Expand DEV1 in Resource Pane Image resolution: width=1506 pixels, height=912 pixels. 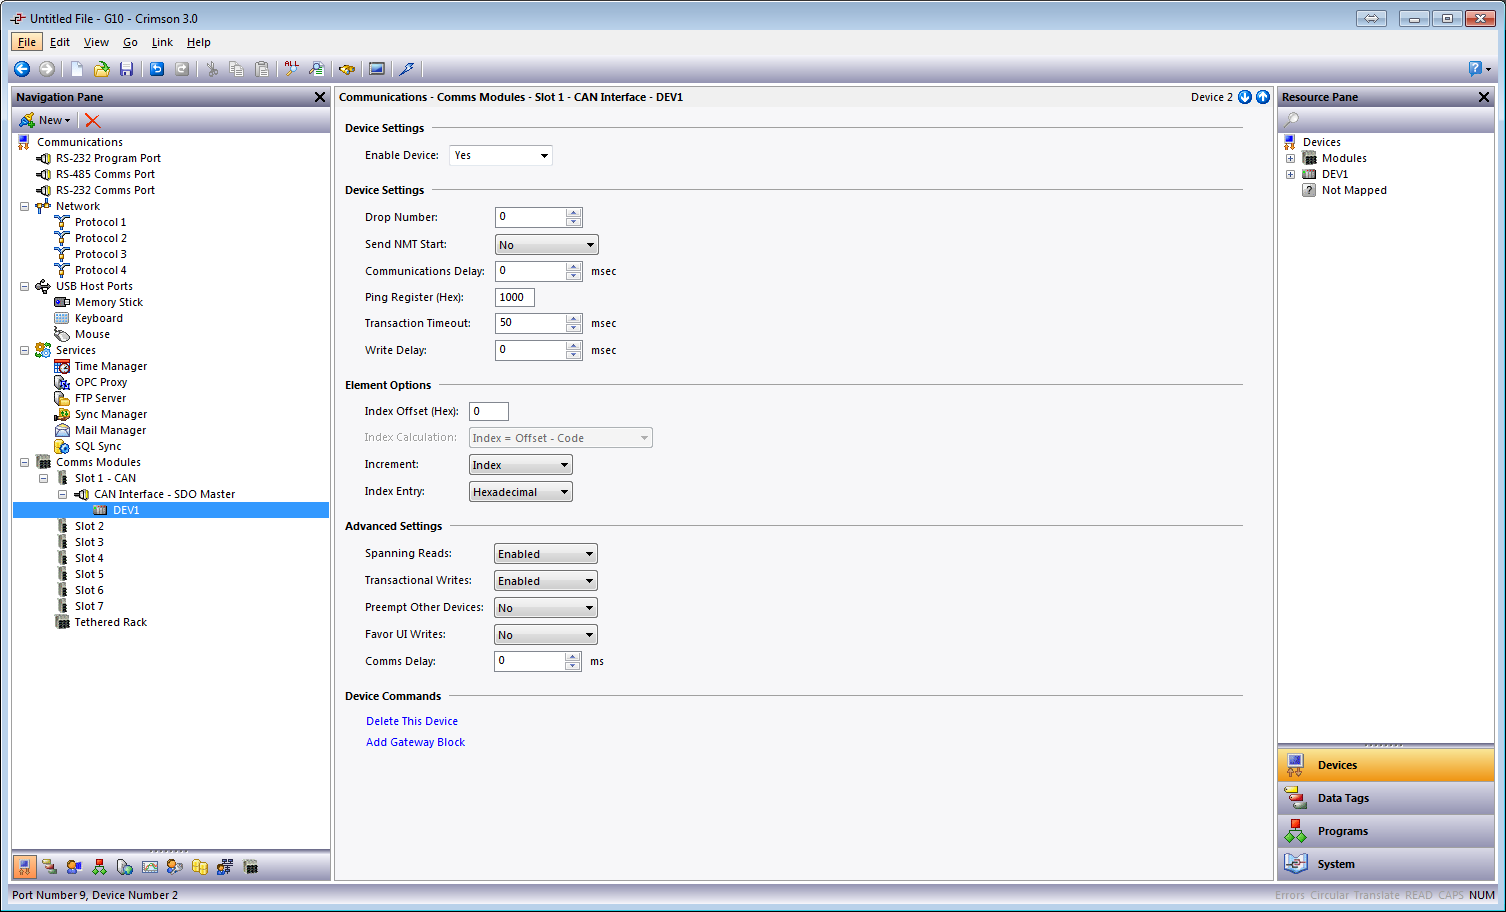tap(1290, 174)
